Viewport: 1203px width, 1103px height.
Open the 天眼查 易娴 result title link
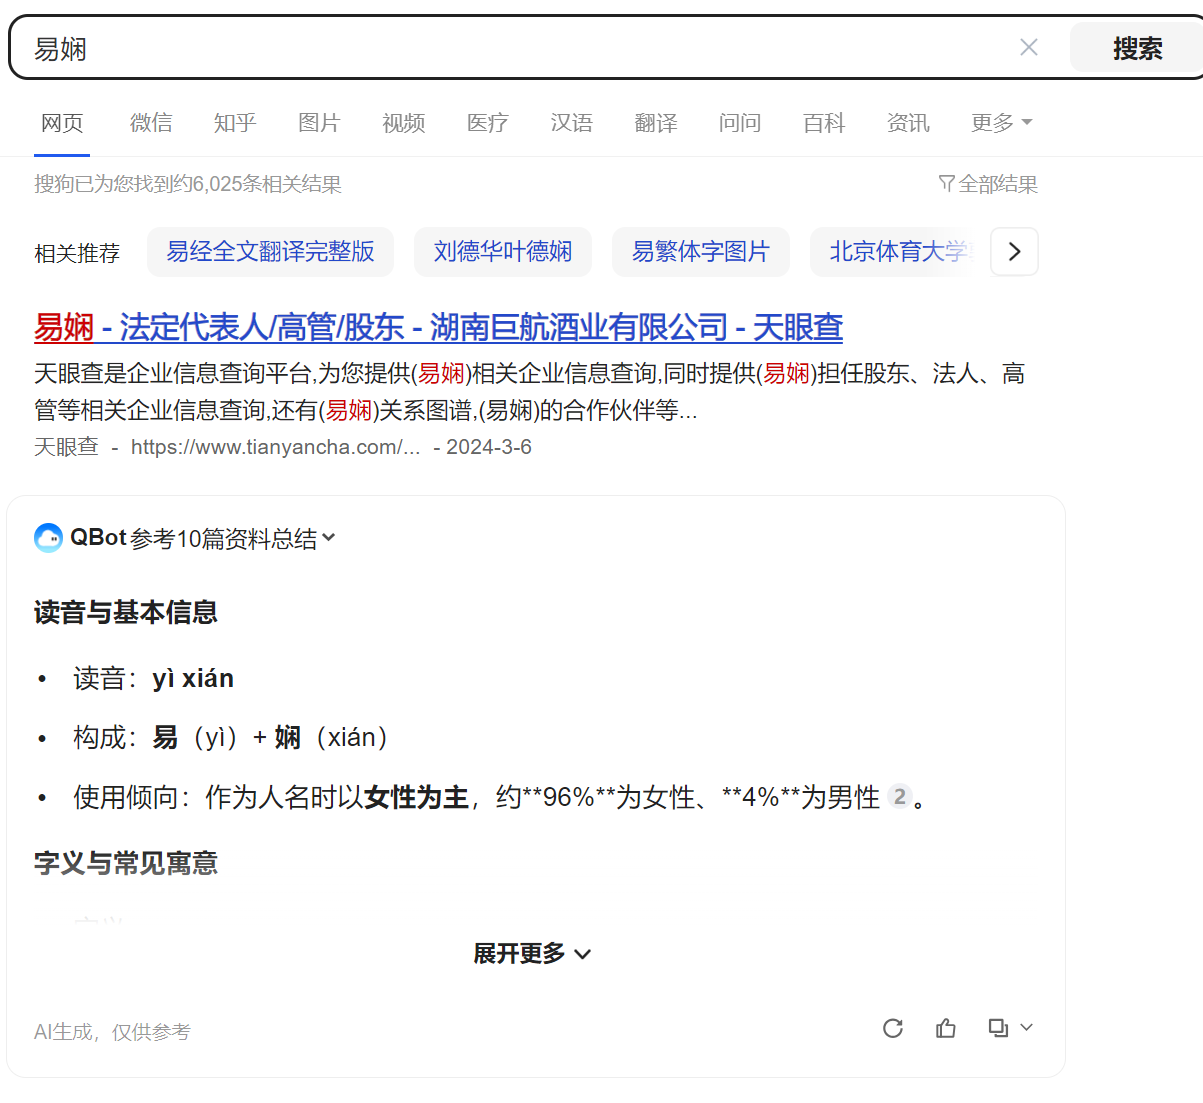tap(438, 327)
